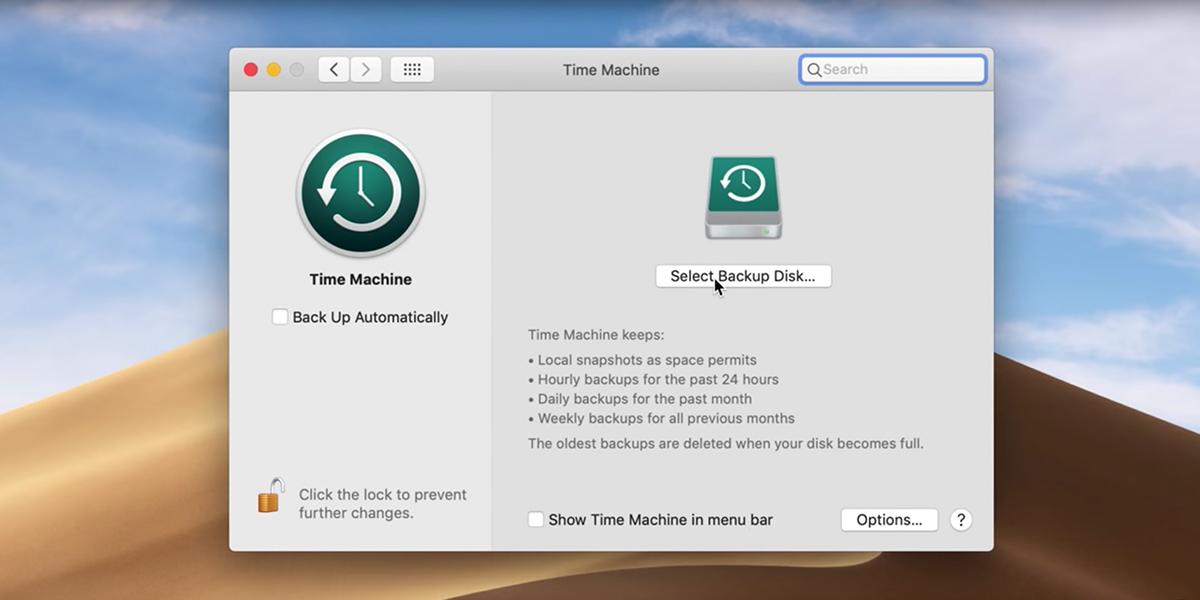This screenshot has height=600, width=1200.
Task: Open help with the question mark button
Action: pyautogui.click(x=960, y=519)
